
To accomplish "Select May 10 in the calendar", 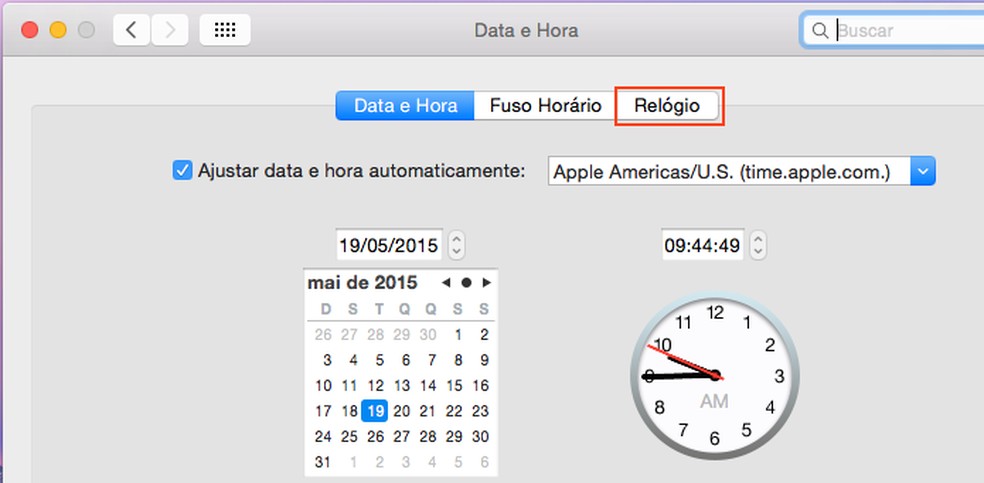I will coord(323,385).
